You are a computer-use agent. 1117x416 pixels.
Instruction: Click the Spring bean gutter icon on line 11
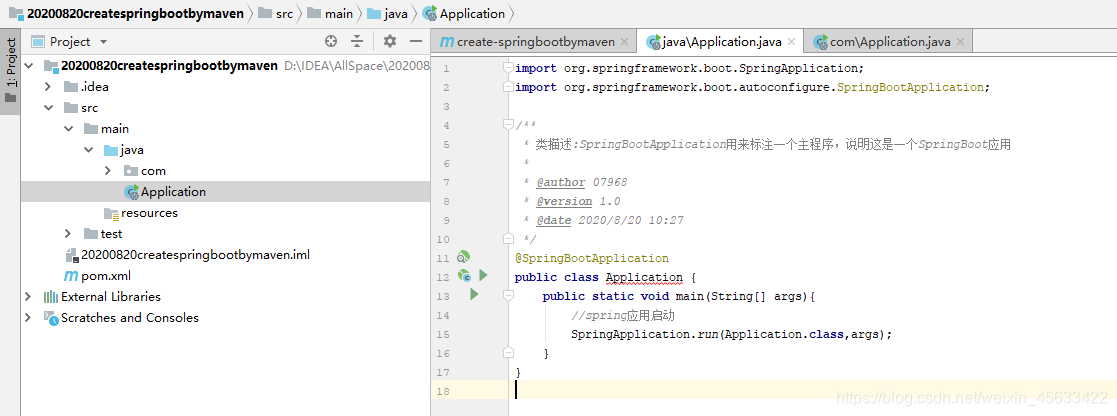[464, 257]
